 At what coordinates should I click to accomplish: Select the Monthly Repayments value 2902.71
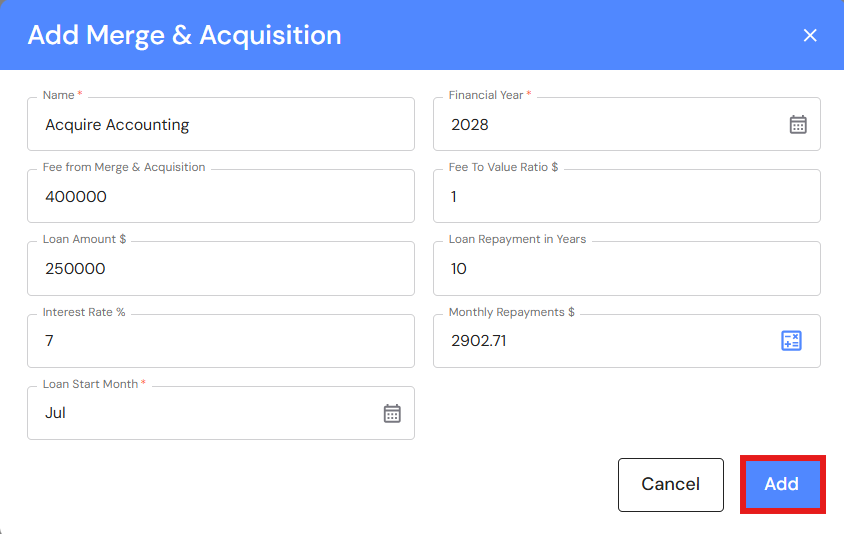click(479, 341)
